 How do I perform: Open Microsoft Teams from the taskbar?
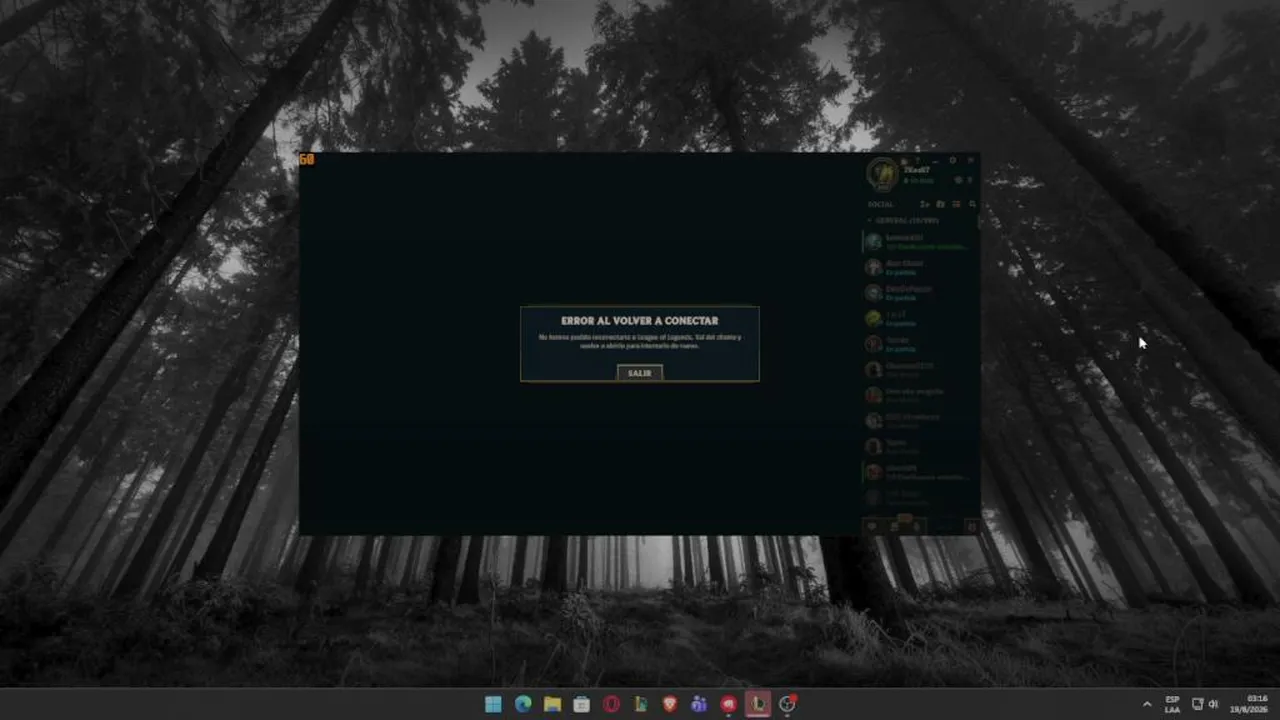[x=699, y=704]
